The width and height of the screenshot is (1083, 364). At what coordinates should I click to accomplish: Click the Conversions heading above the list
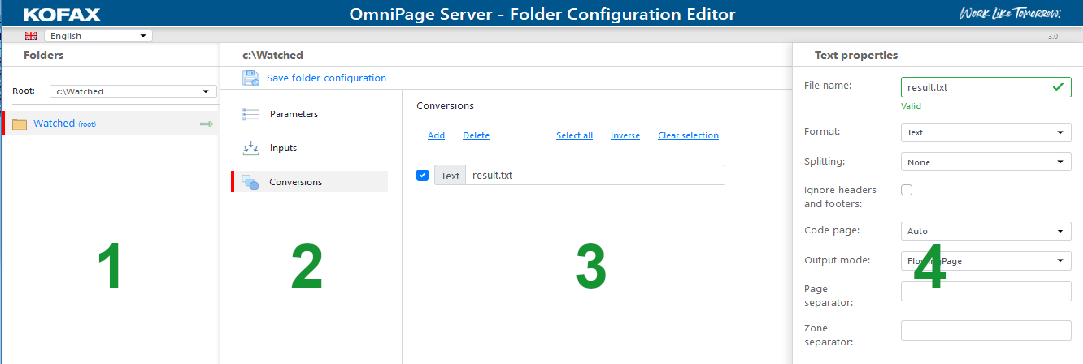click(x=445, y=106)
